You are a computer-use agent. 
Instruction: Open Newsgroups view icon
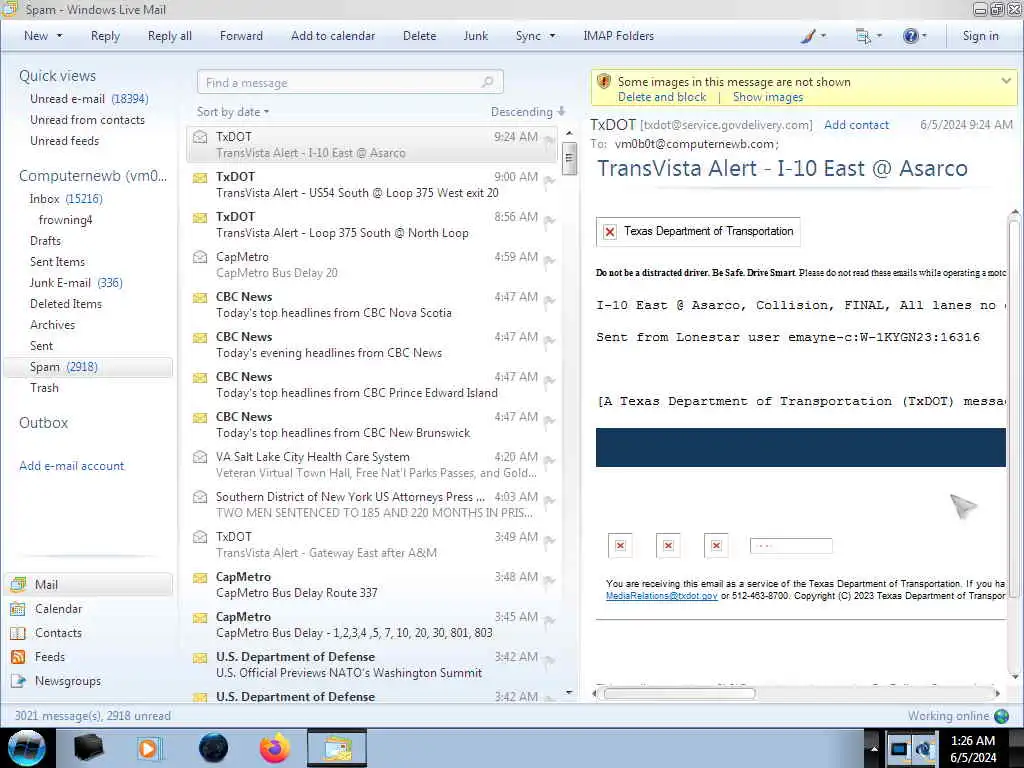tap(18, 680)
